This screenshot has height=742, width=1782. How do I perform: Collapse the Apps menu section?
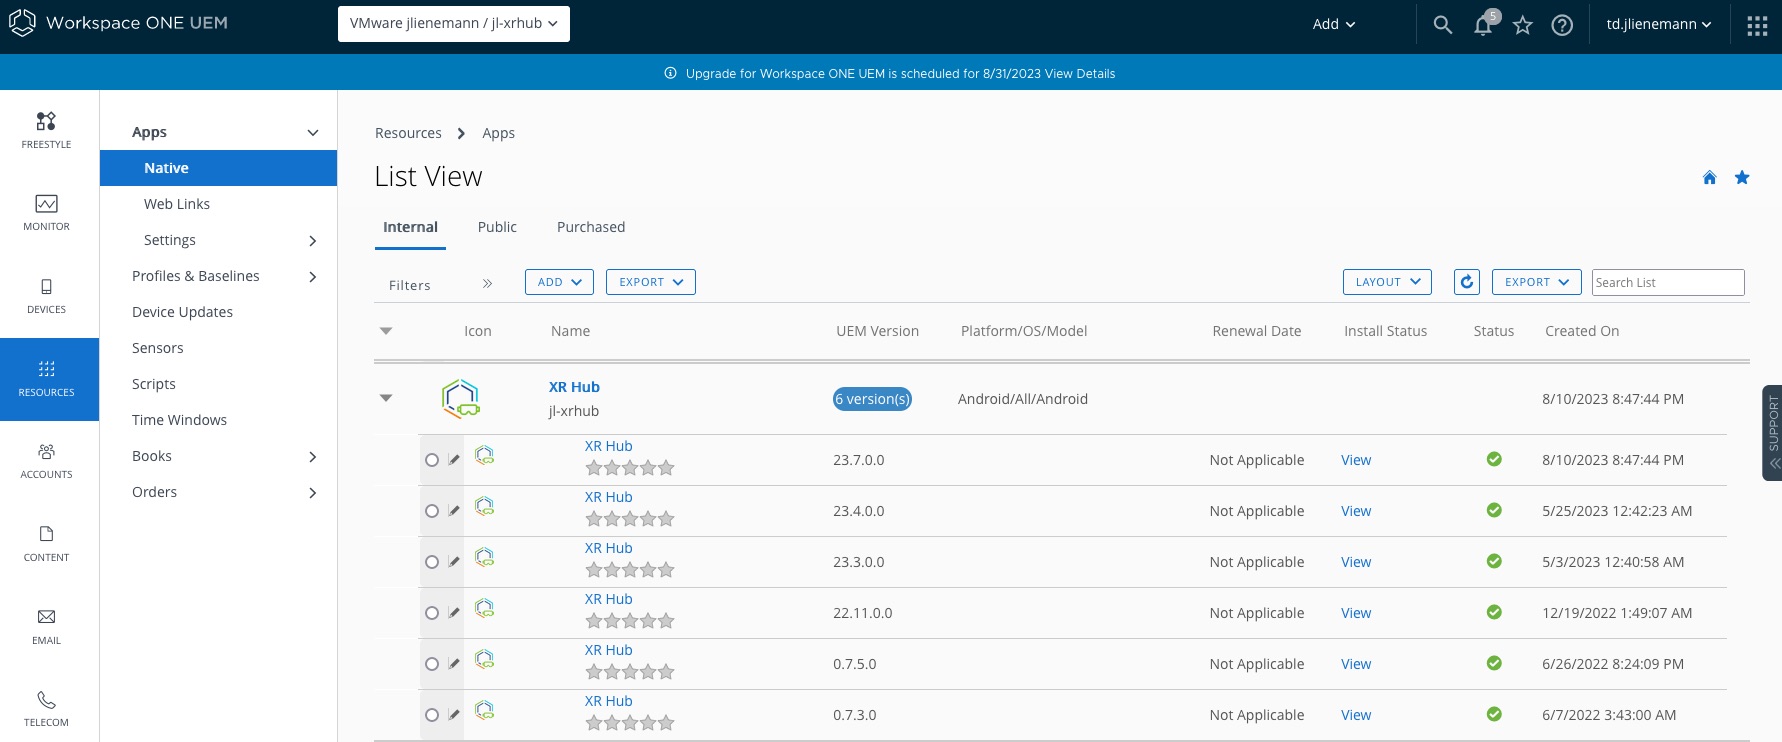(313, 132)
